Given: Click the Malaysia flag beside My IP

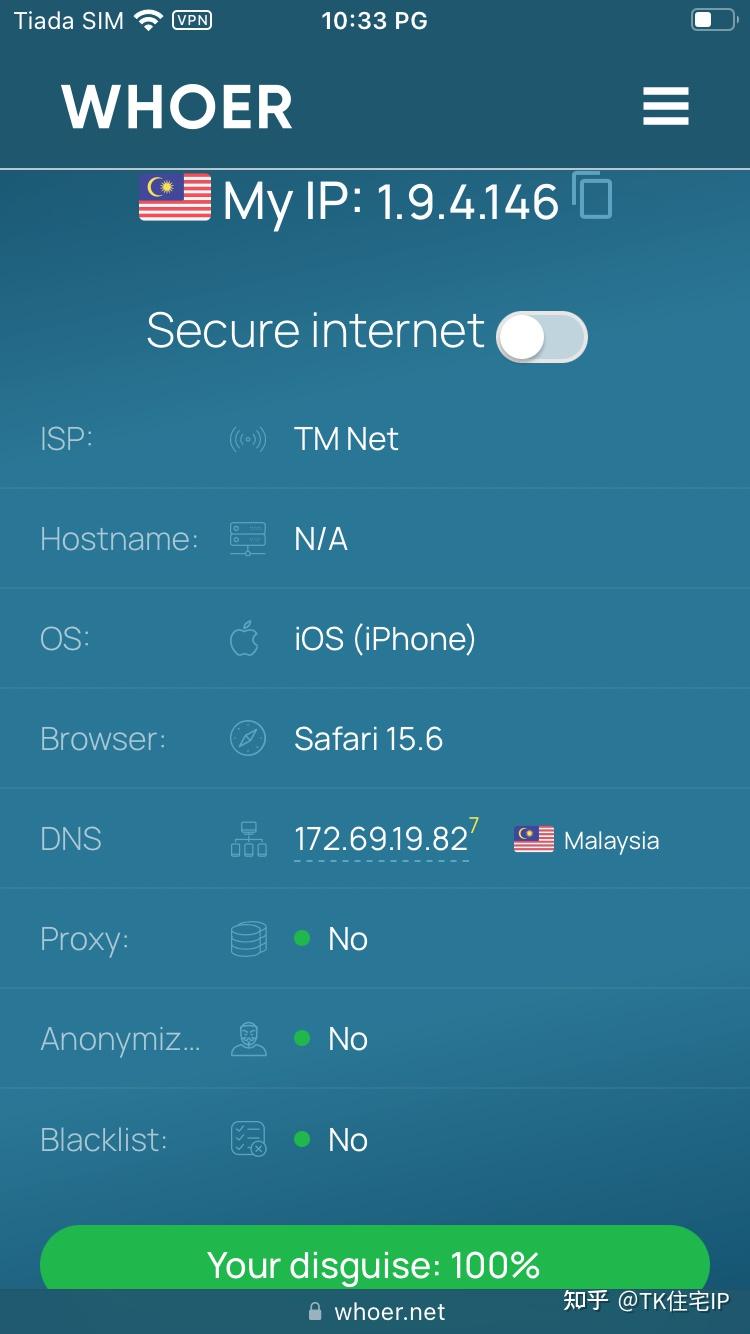Looking at the screenshot, I should (175, 197).
